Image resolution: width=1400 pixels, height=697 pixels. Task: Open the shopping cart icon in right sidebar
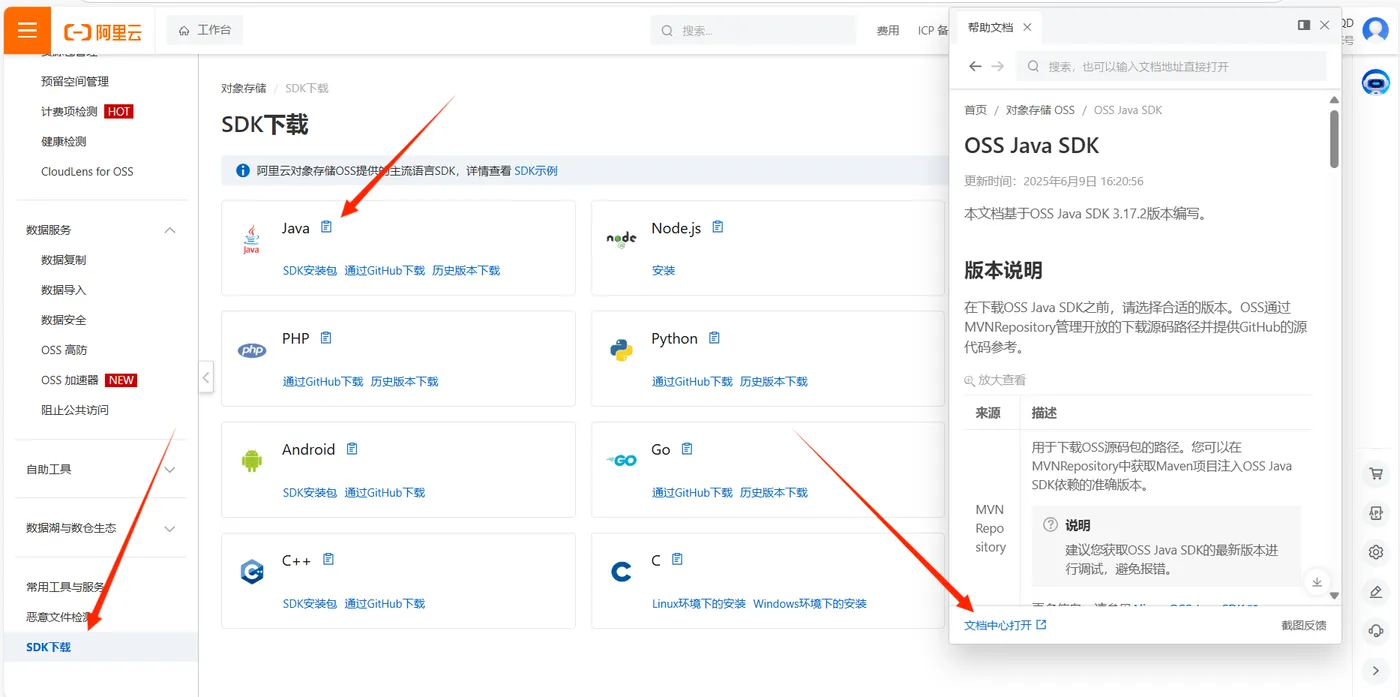pyautogui.click(x=1376, y=474)
